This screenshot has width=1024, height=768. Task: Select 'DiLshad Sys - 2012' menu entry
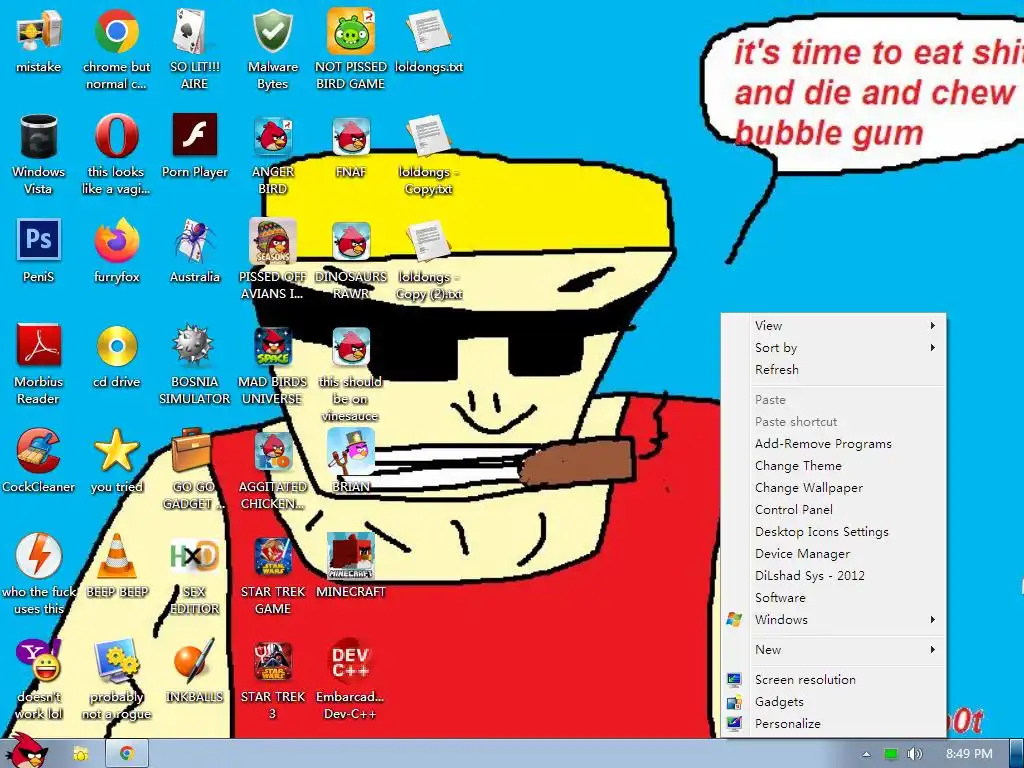833,575
